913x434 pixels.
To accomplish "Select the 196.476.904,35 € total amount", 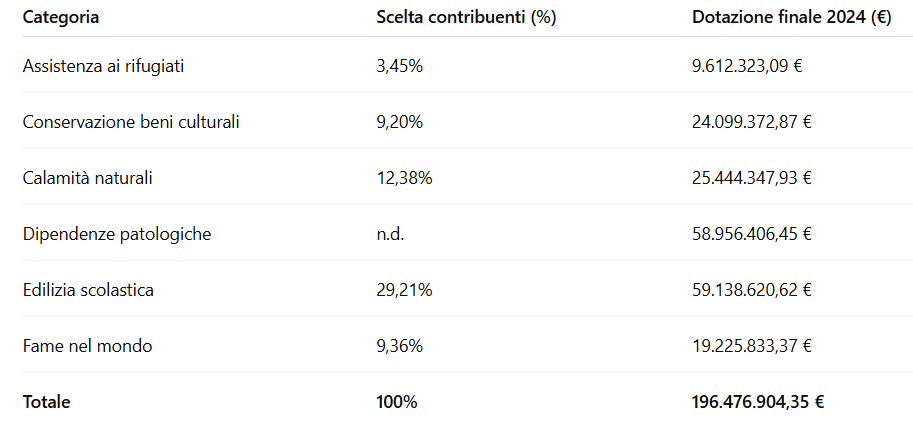I will click(x=758, y=402).
